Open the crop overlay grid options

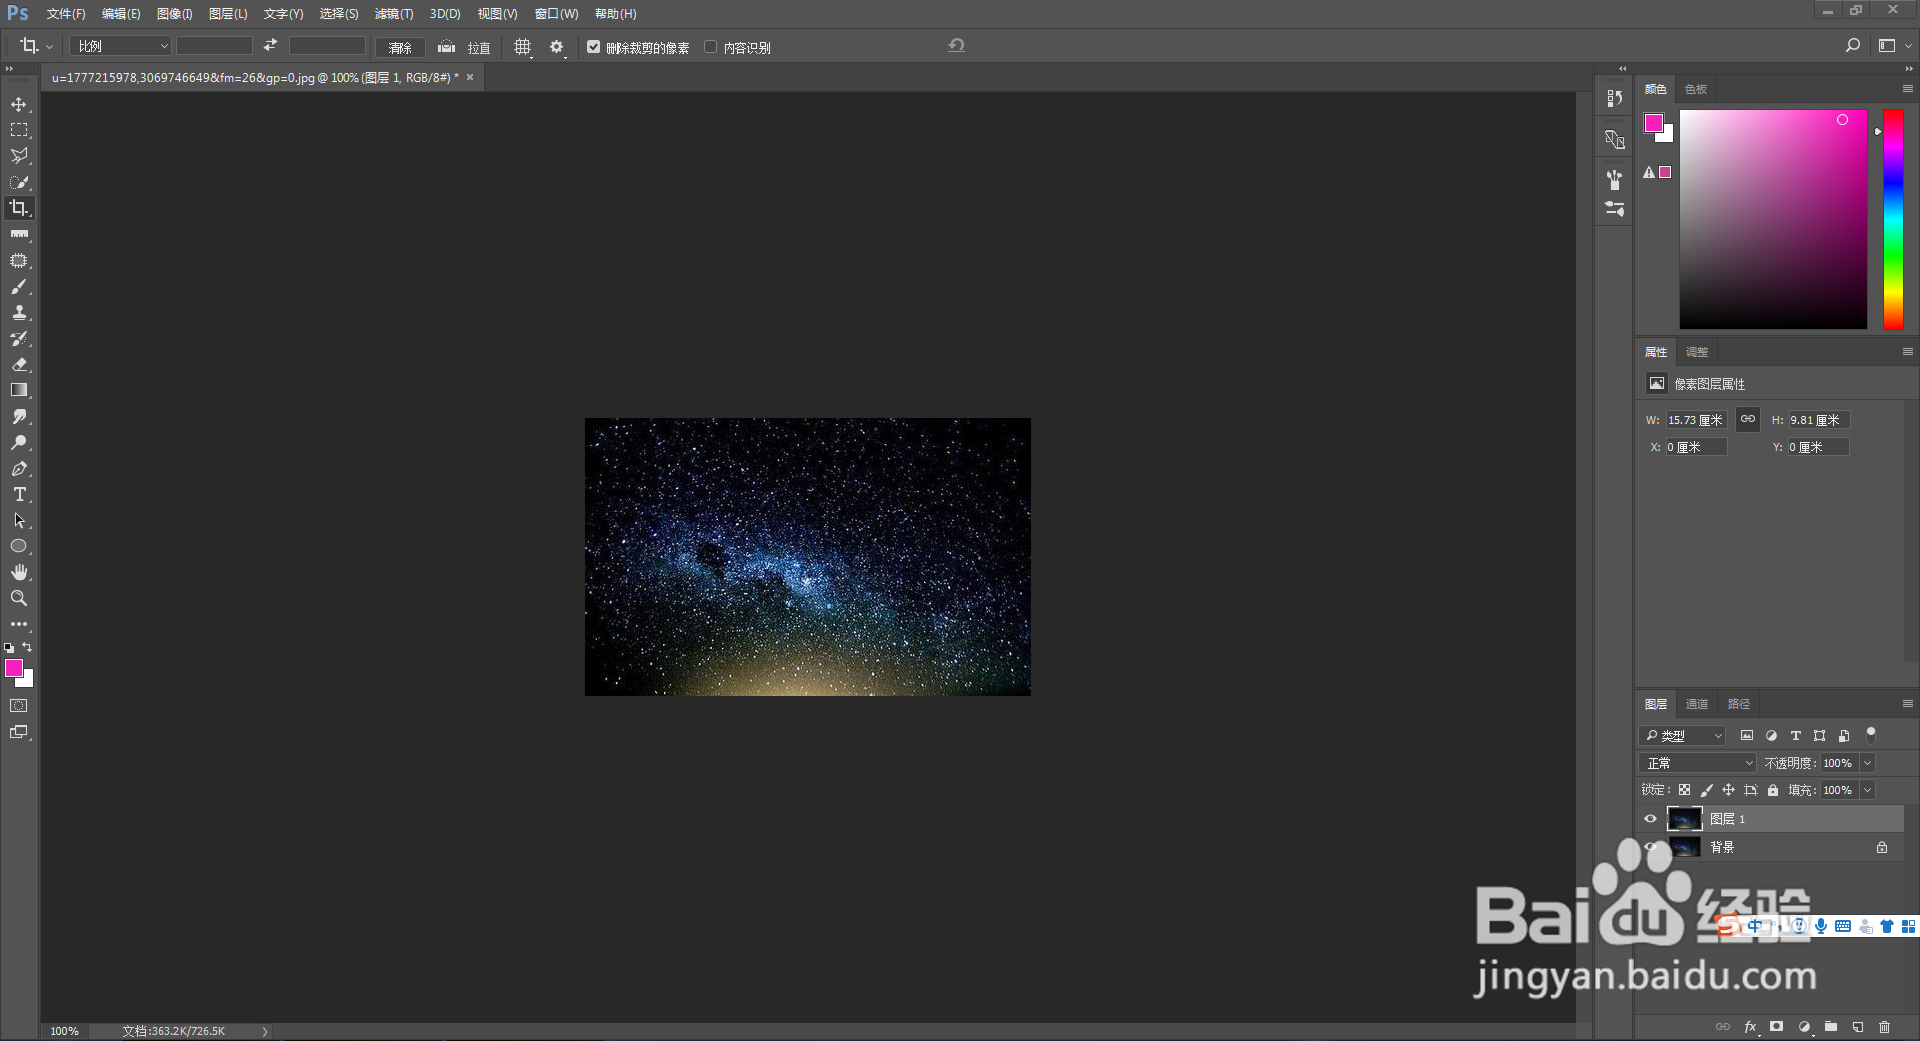coord(522,47)
